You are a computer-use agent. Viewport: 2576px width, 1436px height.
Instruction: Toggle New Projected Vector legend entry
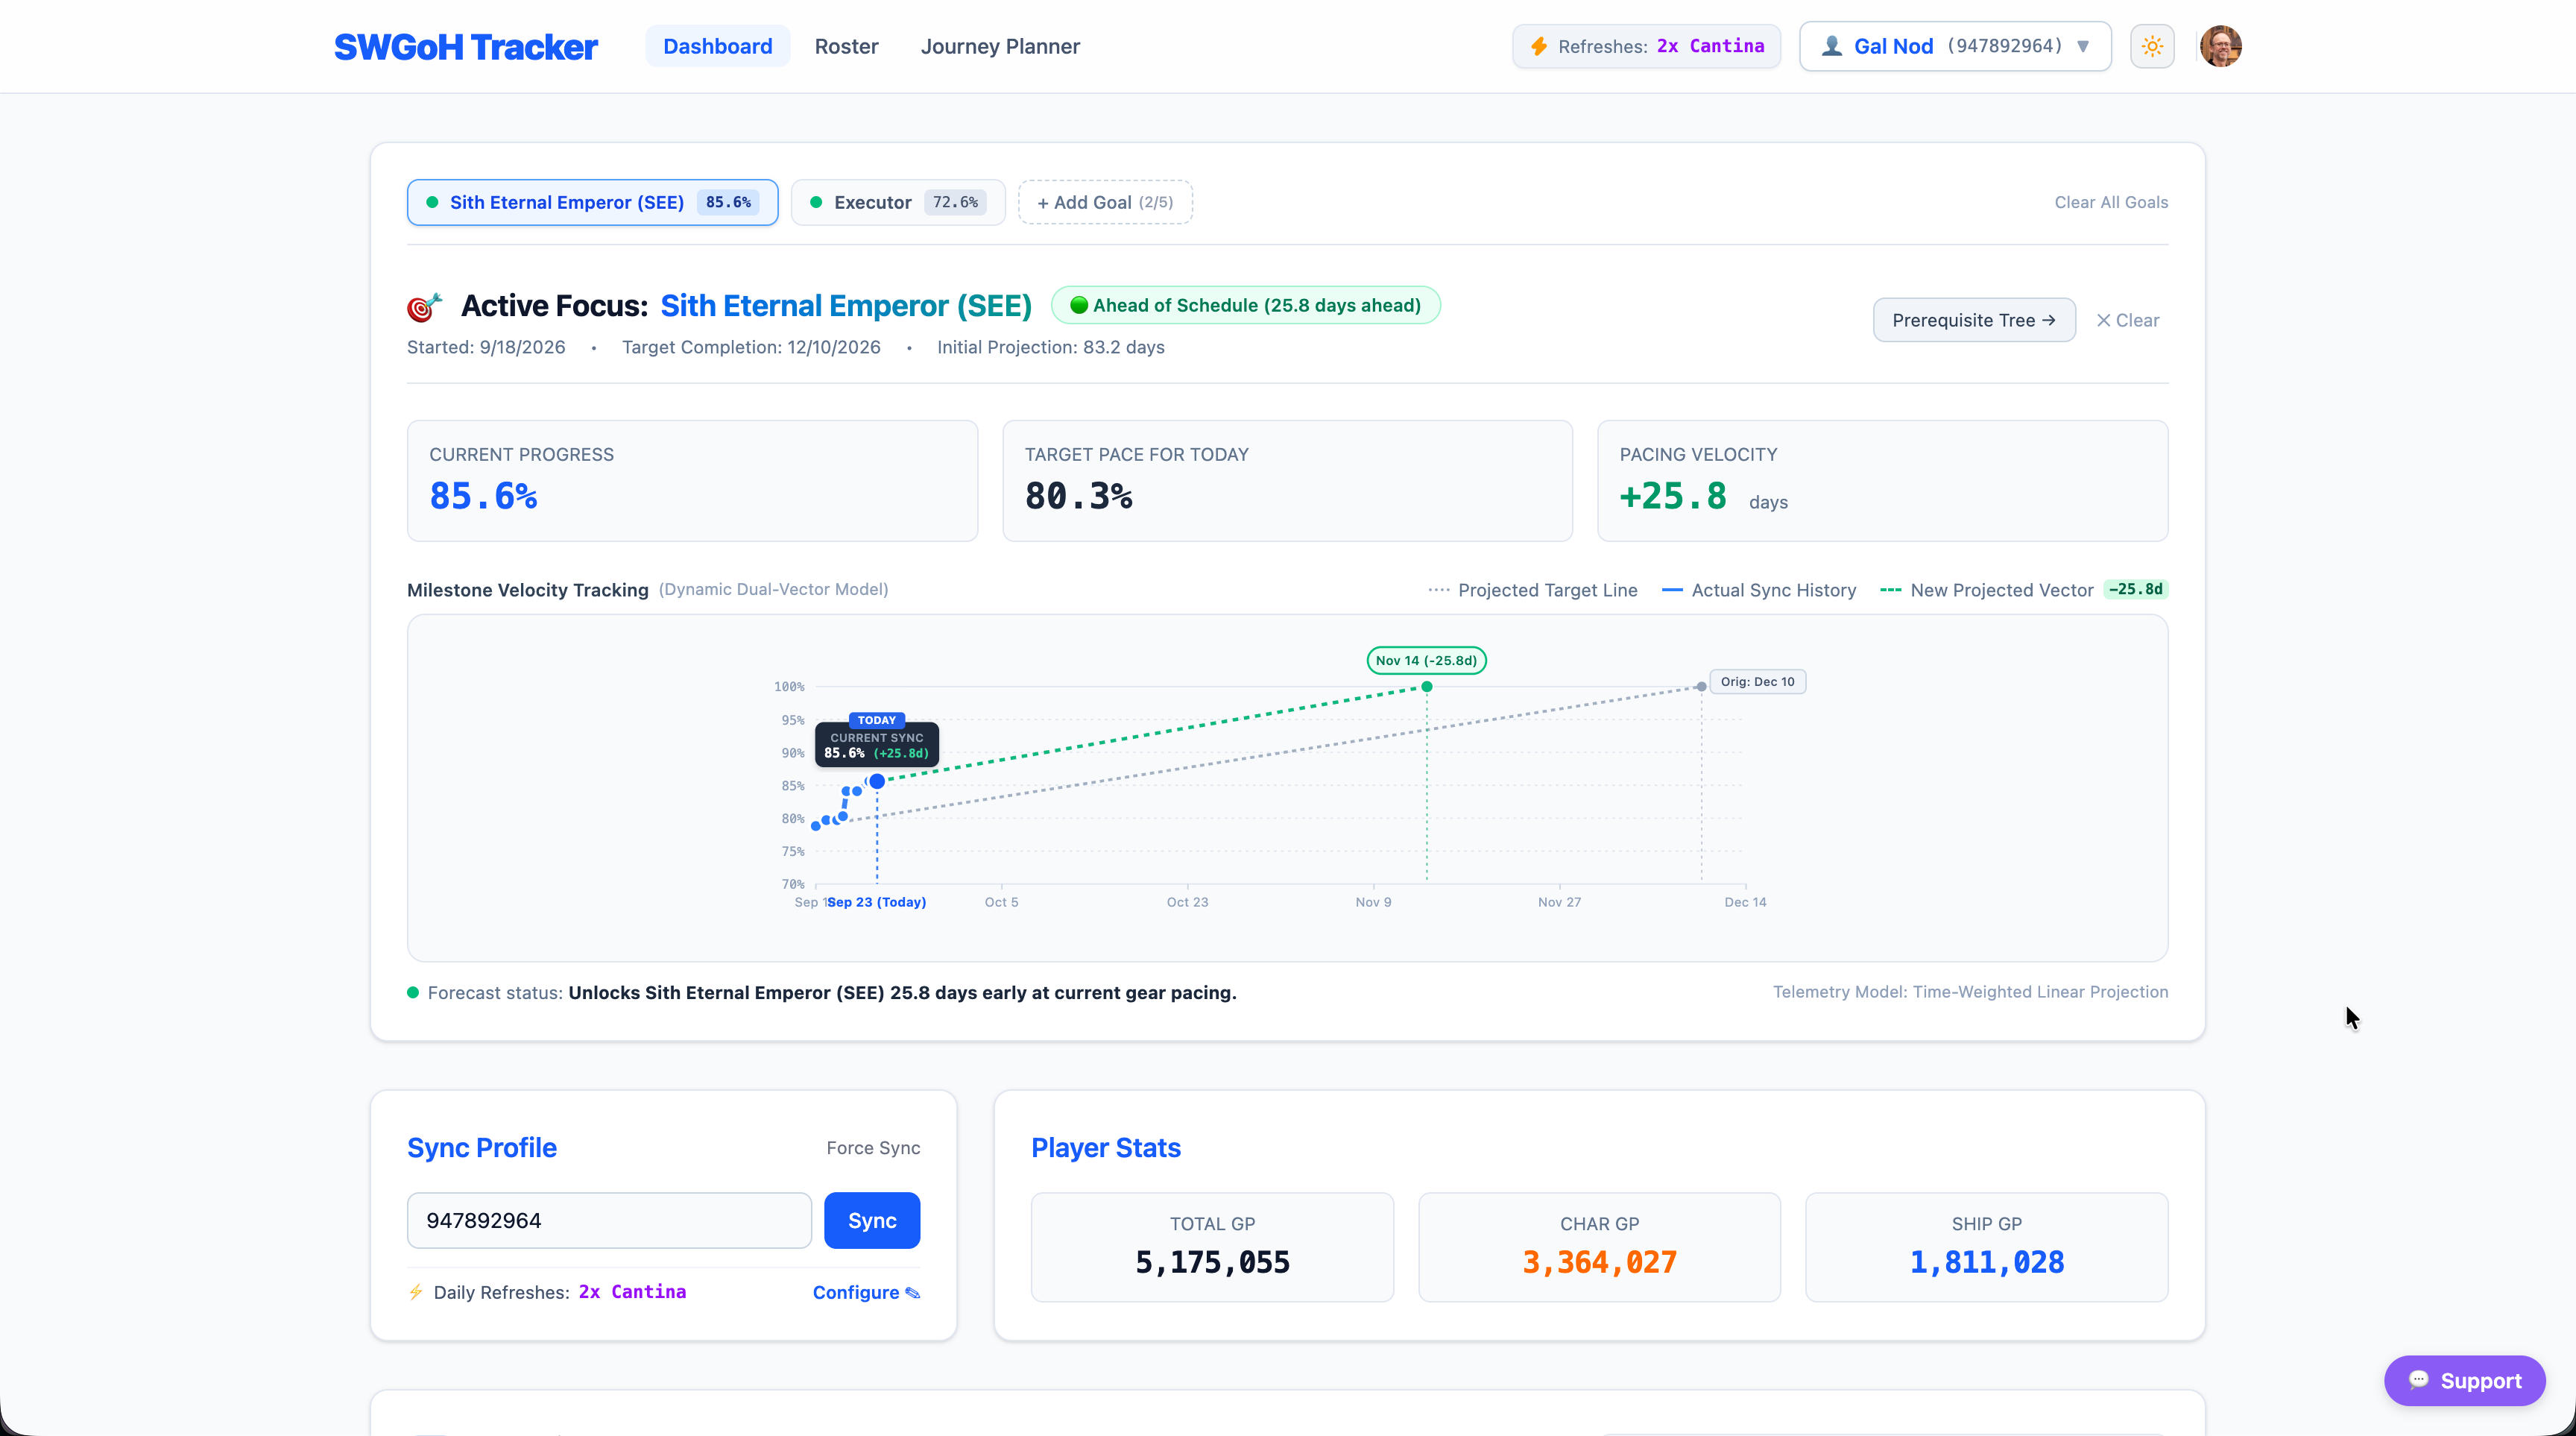point(1986,590)
